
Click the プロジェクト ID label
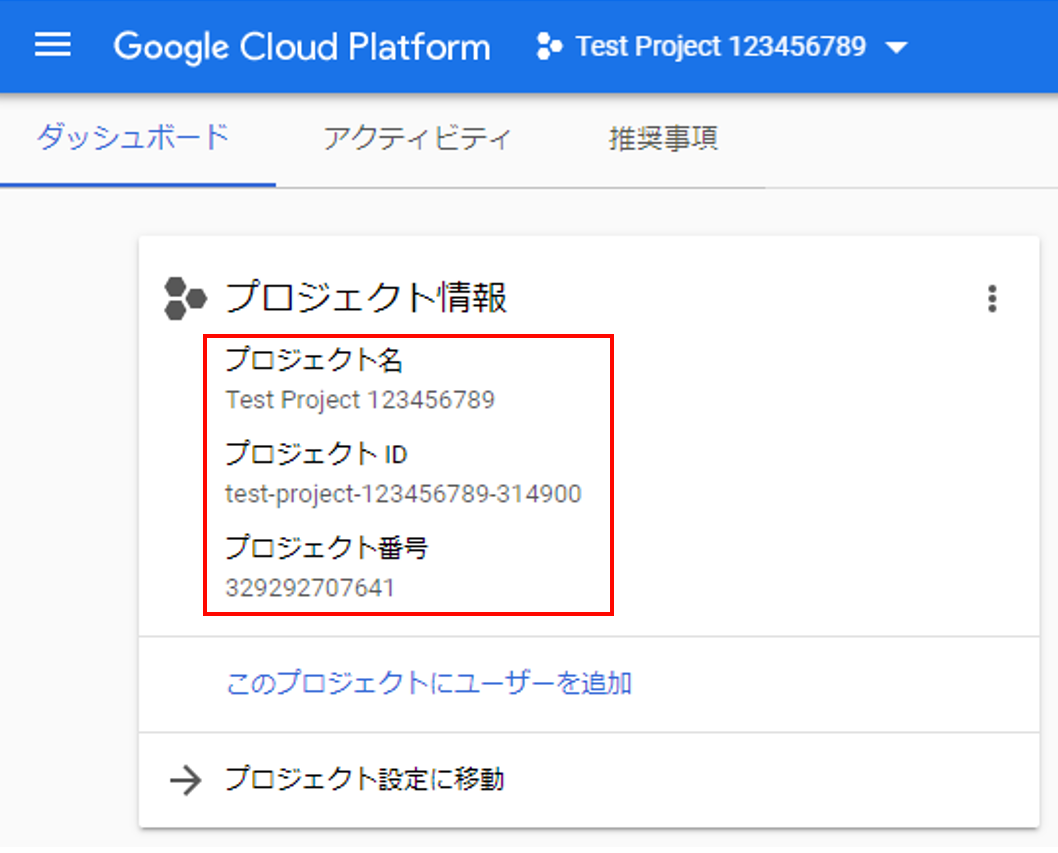(316, 454)
